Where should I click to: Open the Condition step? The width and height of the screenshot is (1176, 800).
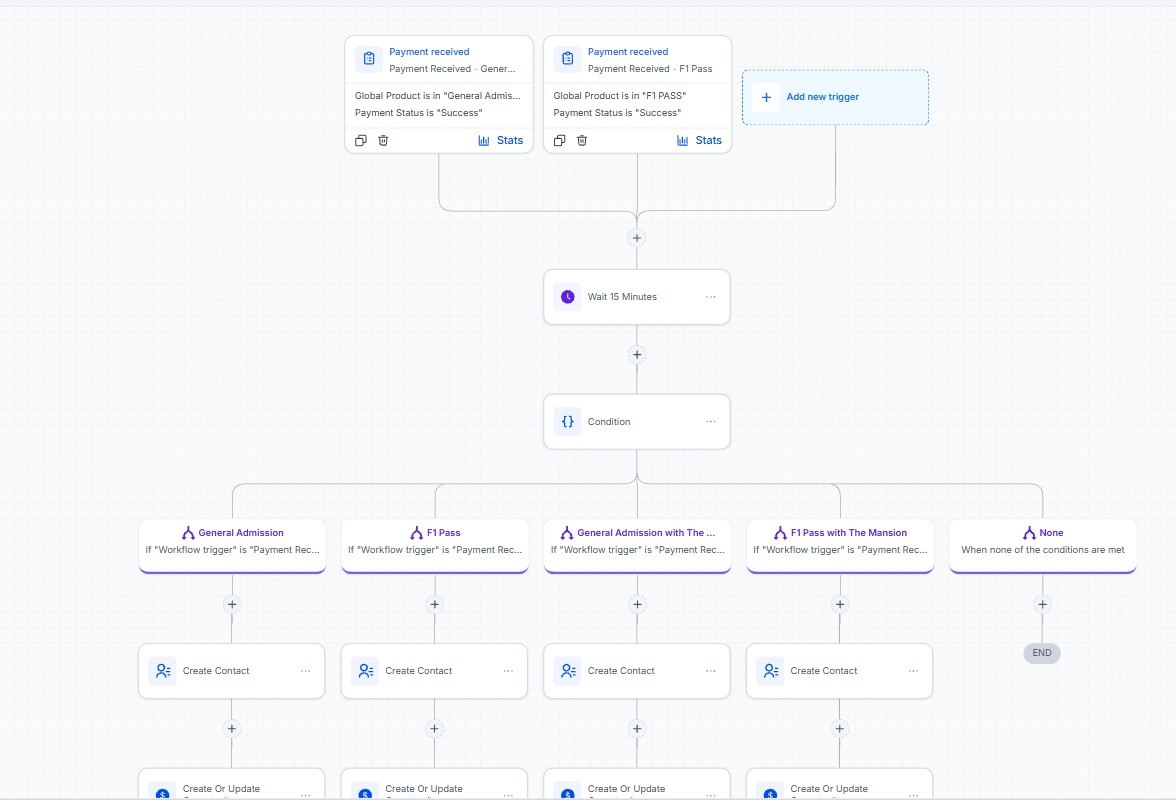[637, 421]
